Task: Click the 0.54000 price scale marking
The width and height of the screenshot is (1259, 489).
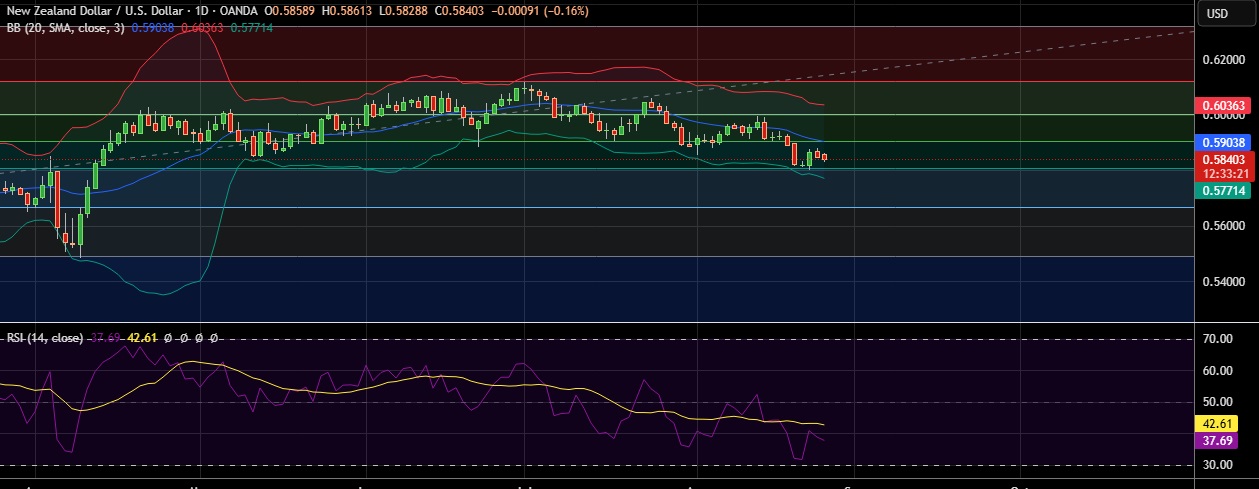Action: coord(1223,282)
